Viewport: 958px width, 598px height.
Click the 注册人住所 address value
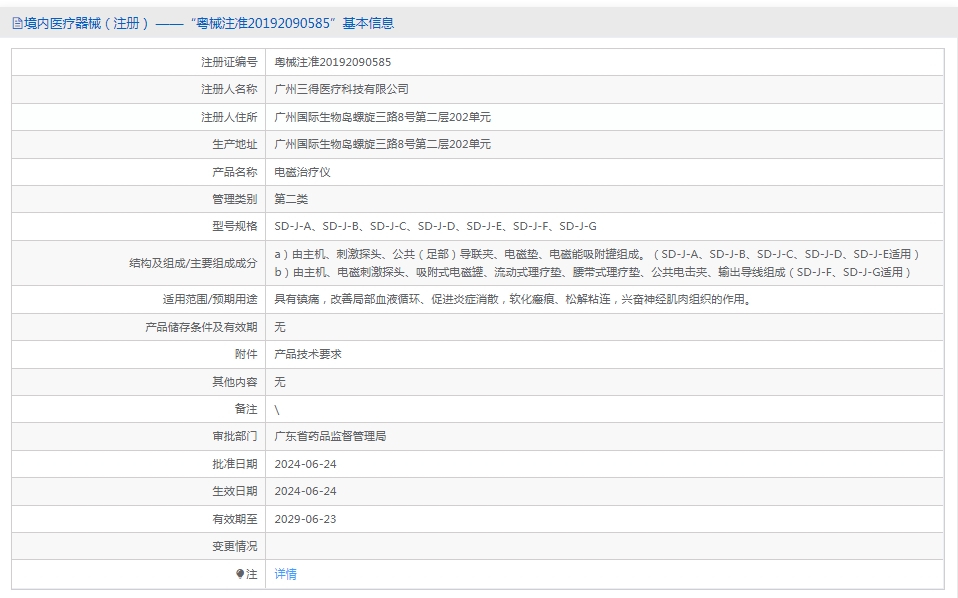click(382, 117)
